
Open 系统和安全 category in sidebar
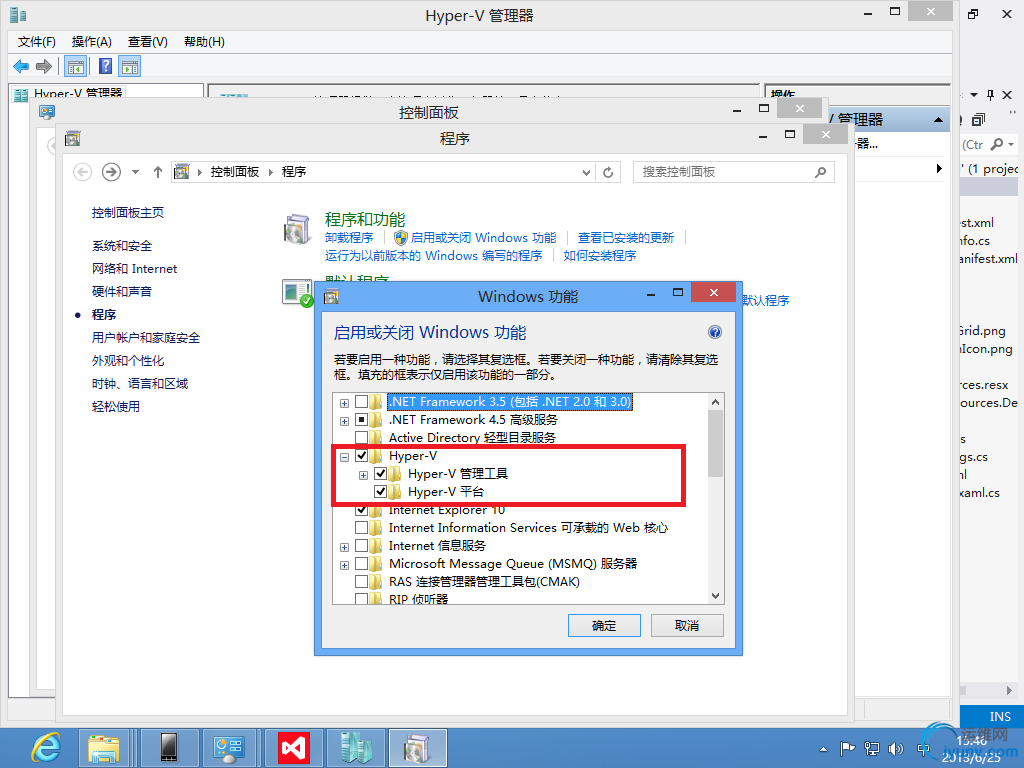pos(122,246)
